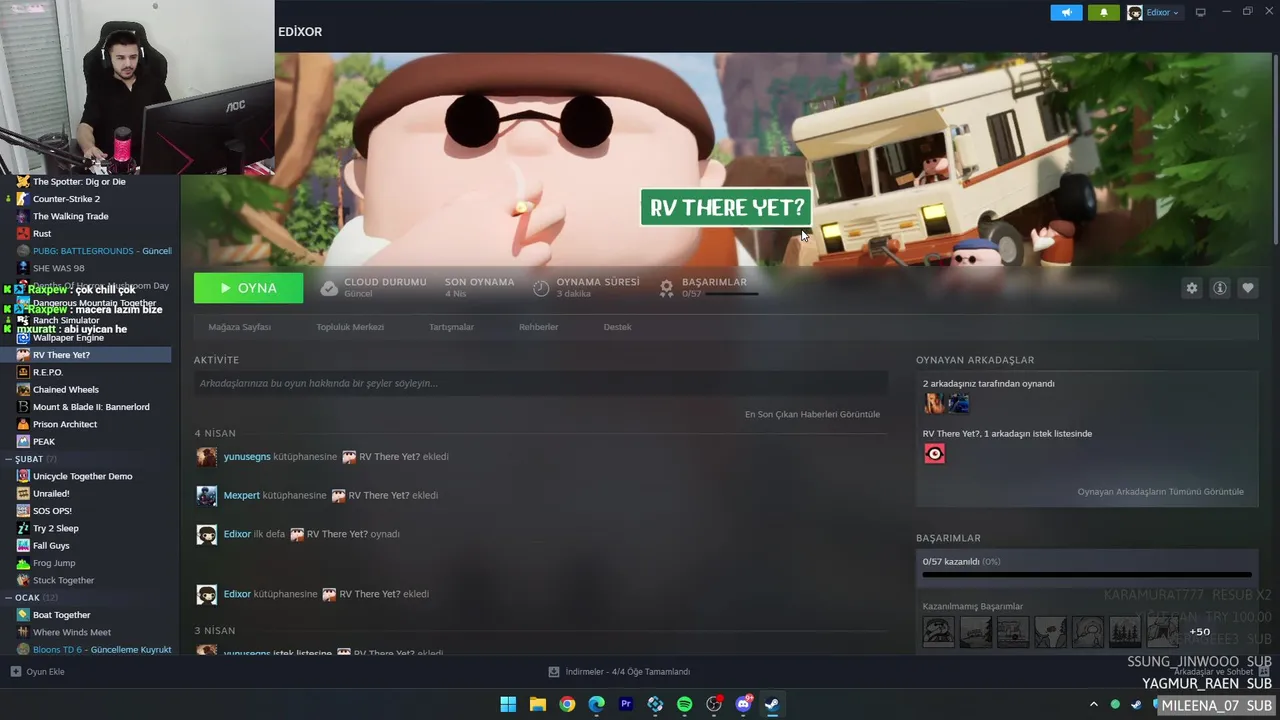The height and width of the screenshot is (720, 1280).
Task: Open game info icon
Action: pos(1220,288)
